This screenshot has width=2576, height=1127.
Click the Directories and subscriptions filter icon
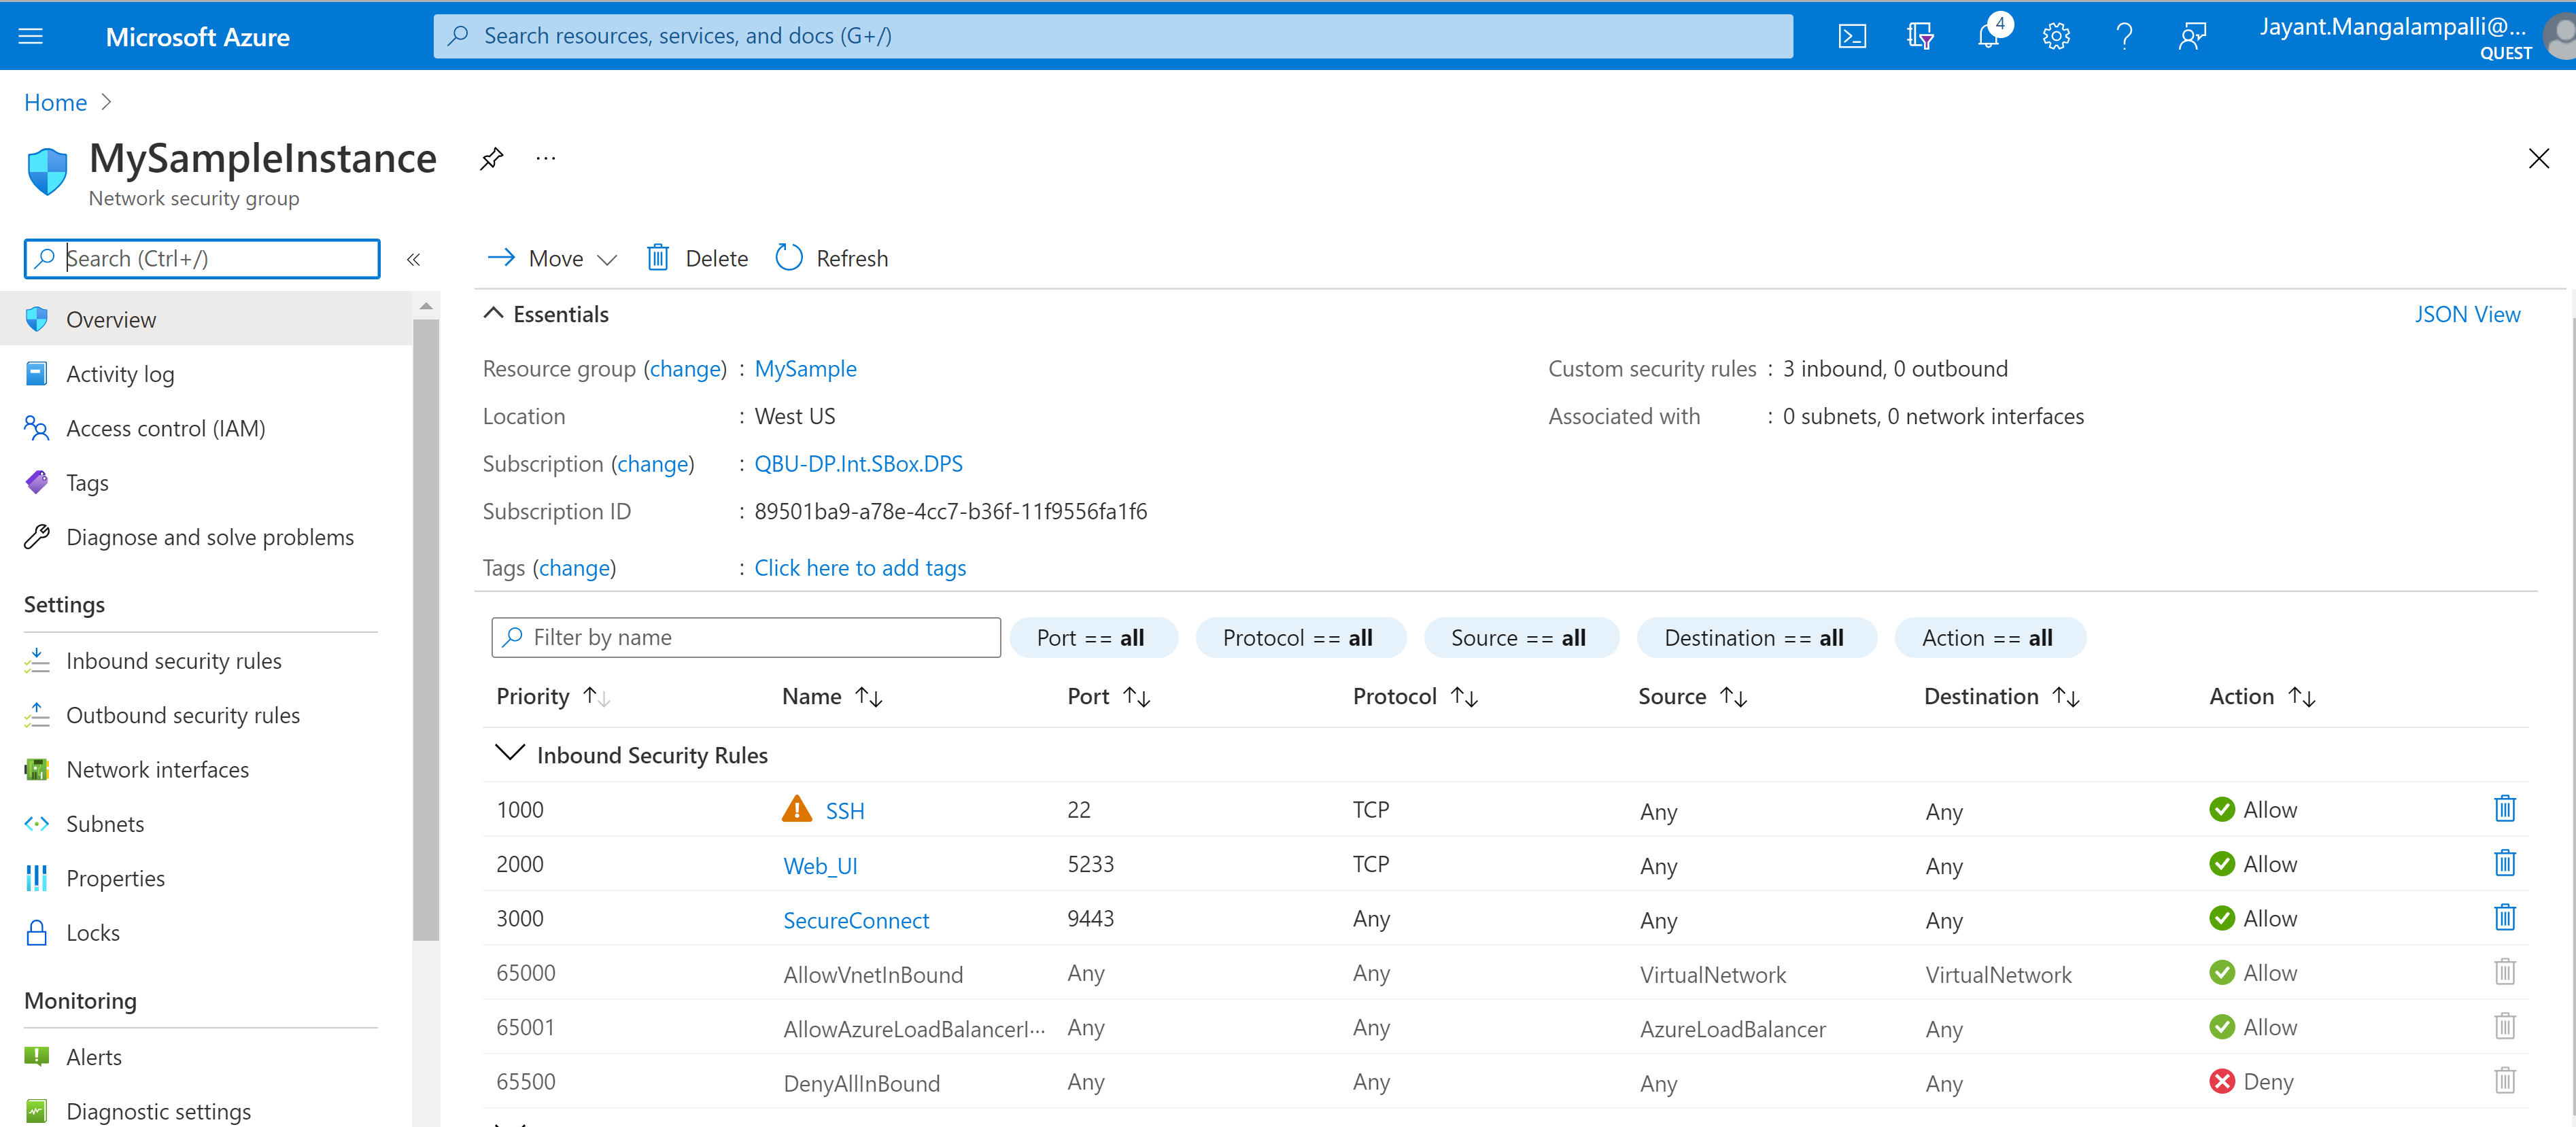[1919, 37]
